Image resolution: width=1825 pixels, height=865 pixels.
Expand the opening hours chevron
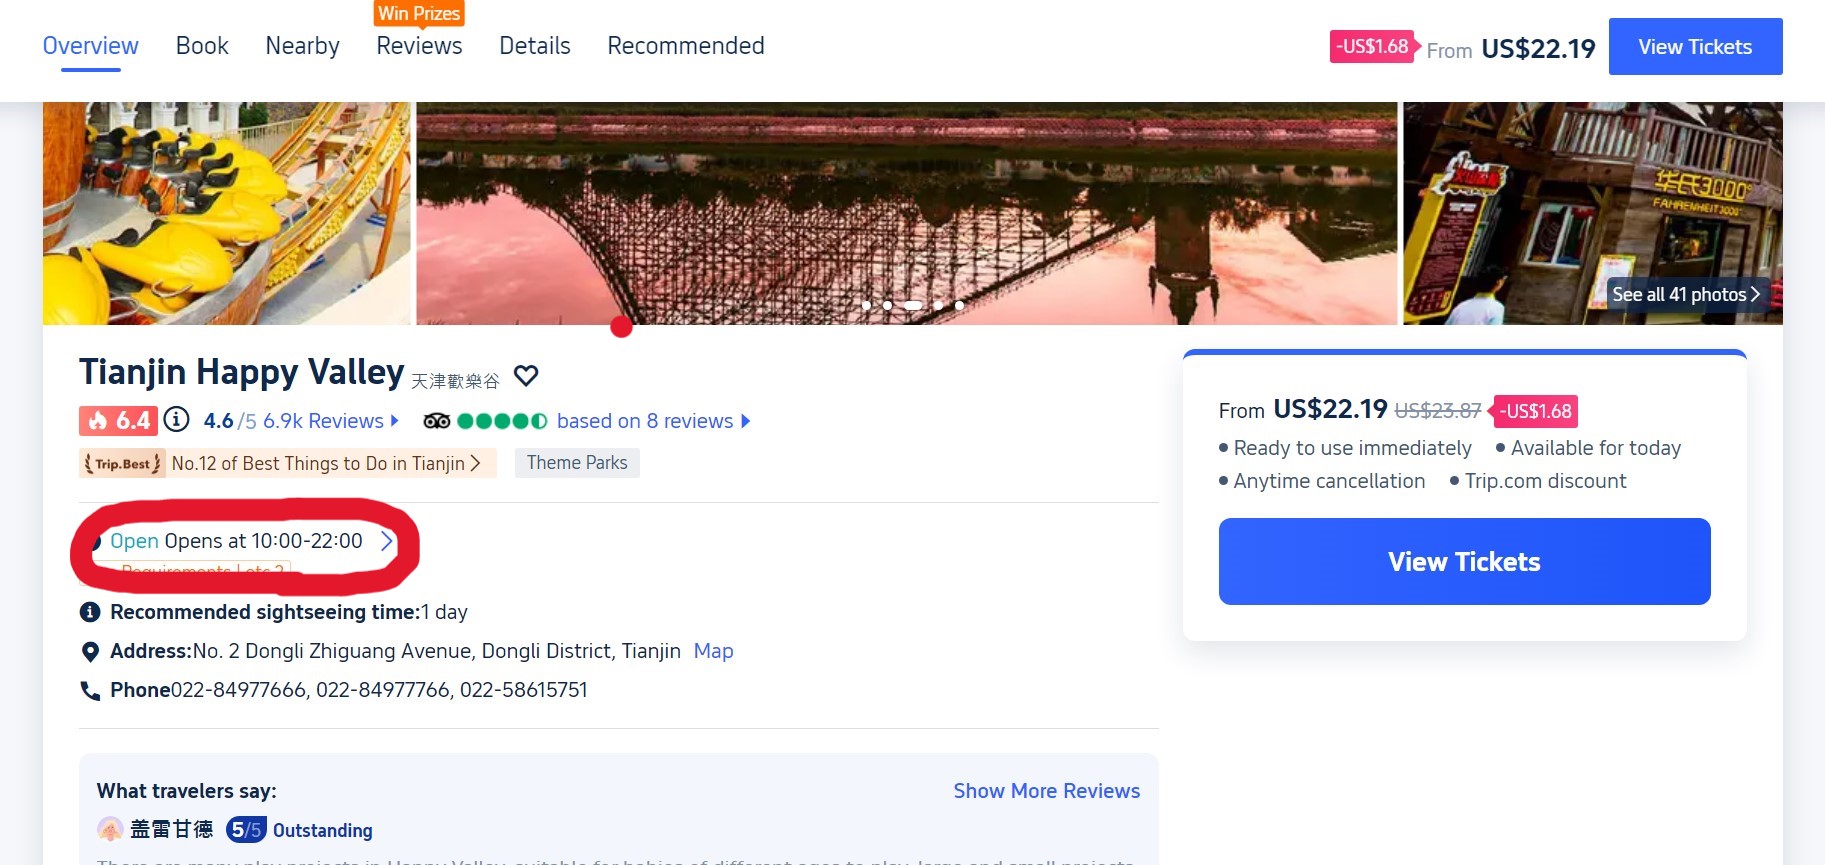387,541
